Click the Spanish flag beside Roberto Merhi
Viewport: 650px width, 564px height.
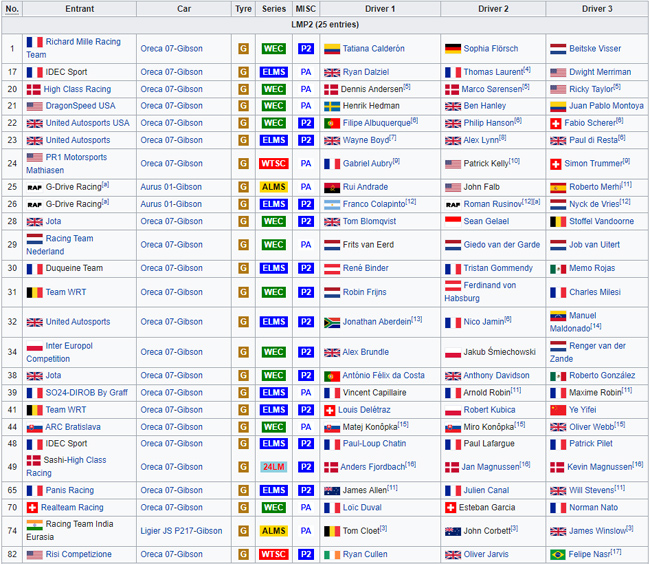[x=558, y=188]
